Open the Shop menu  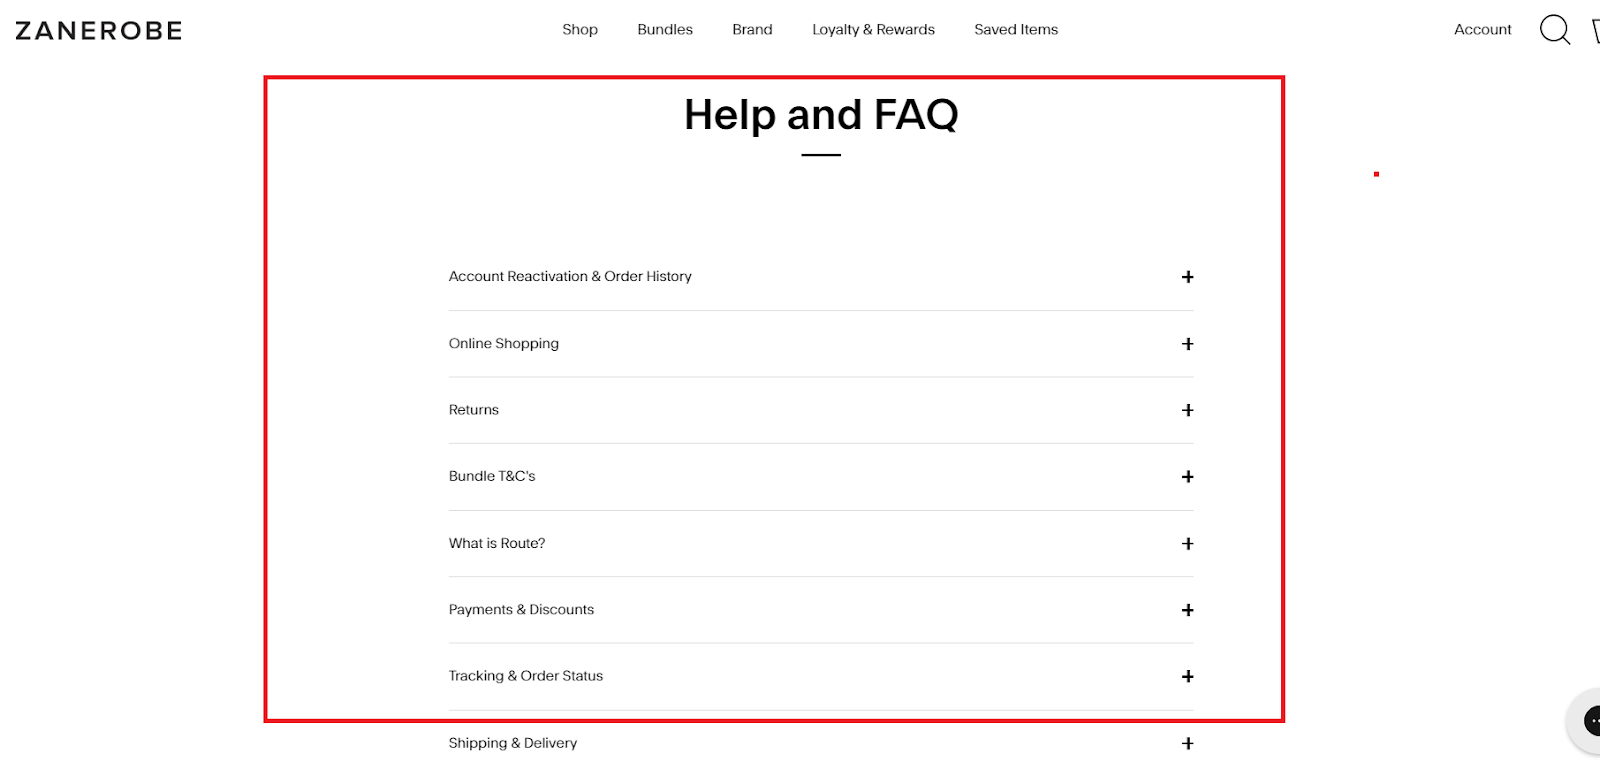pos(580,30)
